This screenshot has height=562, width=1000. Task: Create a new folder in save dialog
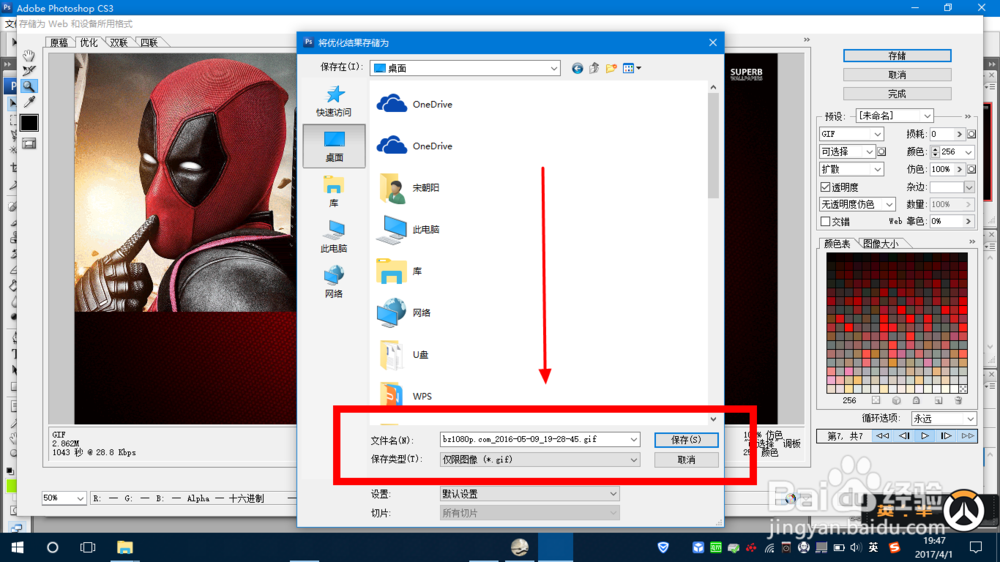tap(611, 68)
